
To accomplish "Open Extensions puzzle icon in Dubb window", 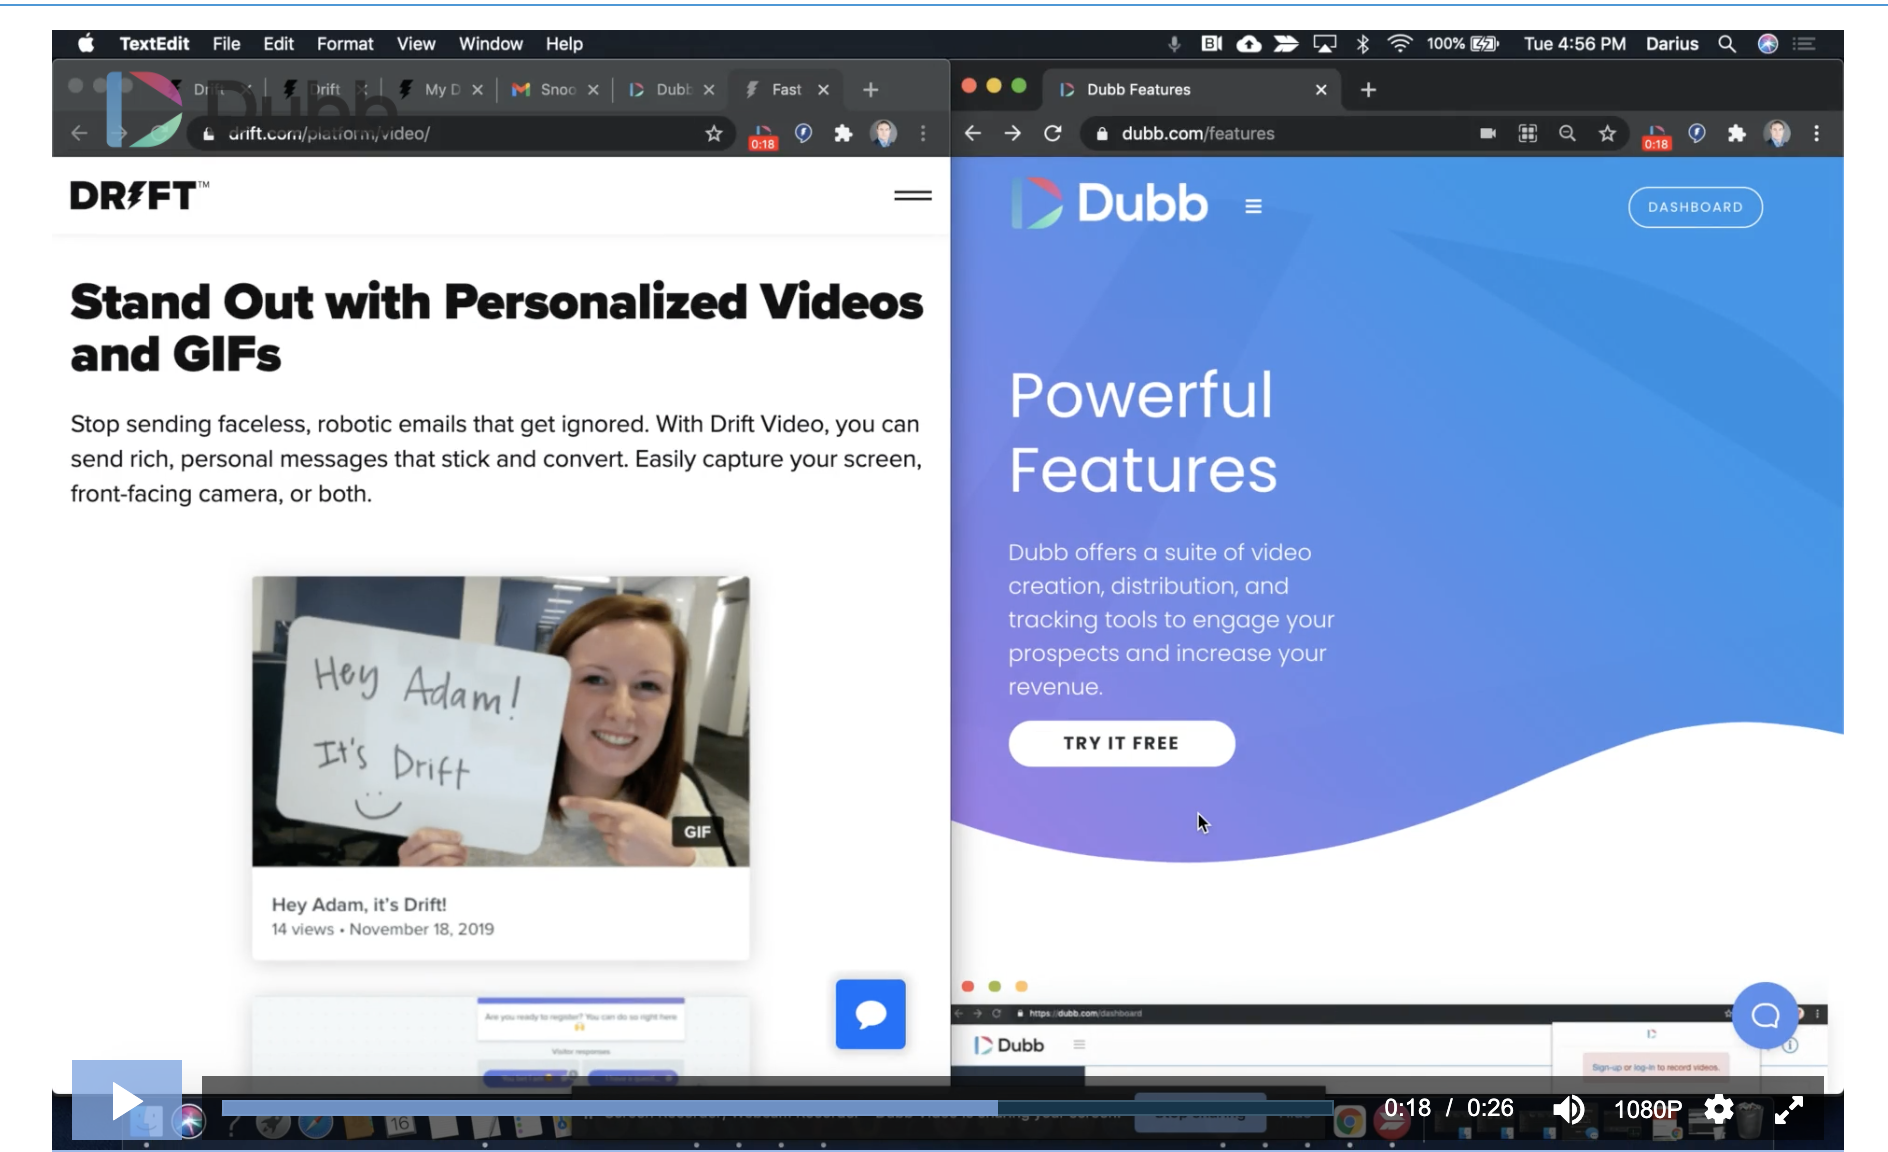I will point(1736,133).
